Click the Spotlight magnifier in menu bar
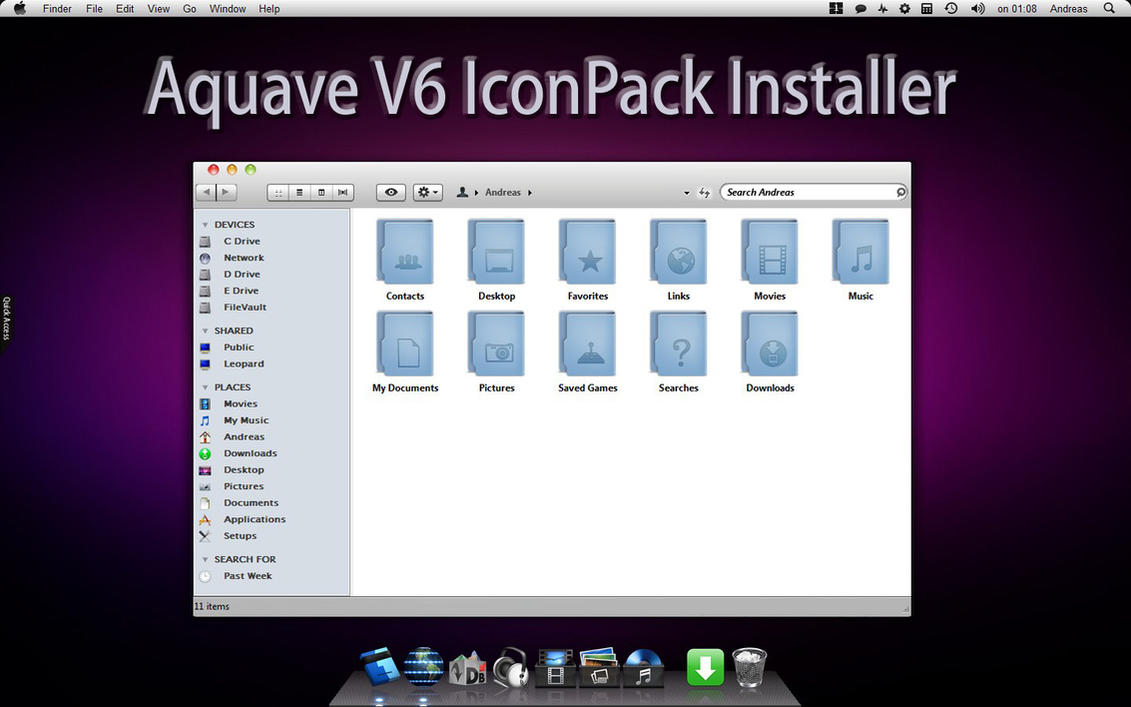1131x707 pixels. (1109, 9)
